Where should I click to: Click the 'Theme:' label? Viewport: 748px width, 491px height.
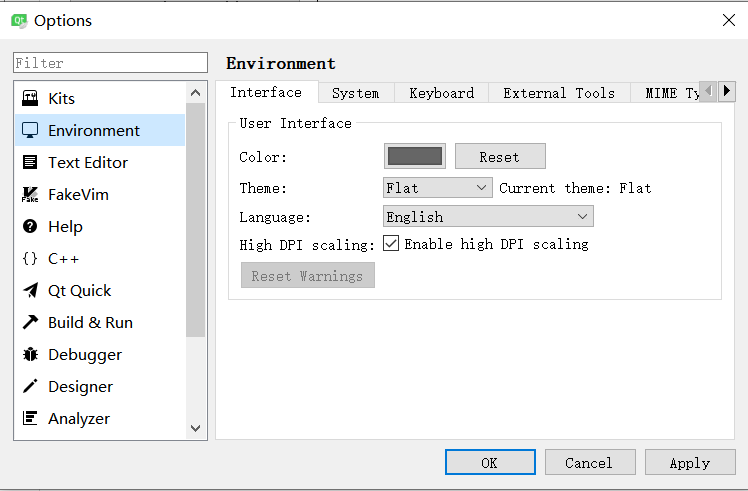(263, 188)
